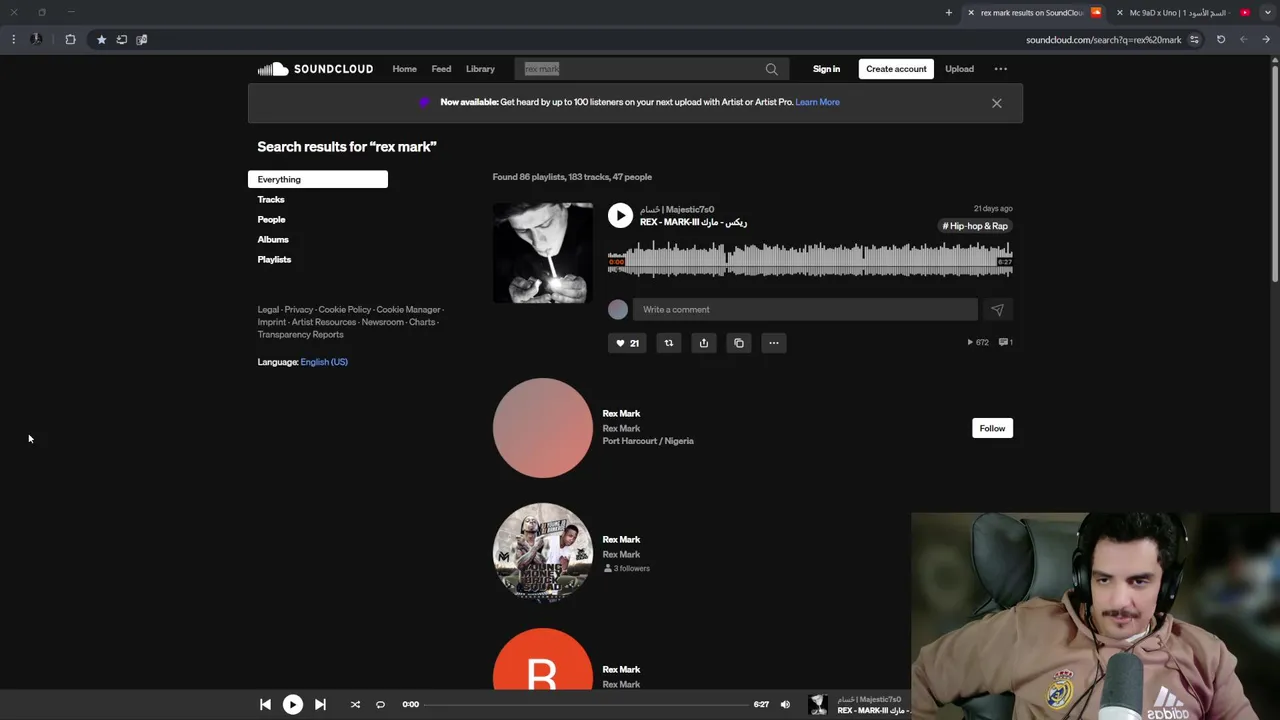Repost the REX - MARK-III track
Image resolution: width=1280 pixels, height=720 pixels.
[x=669, y=343]
